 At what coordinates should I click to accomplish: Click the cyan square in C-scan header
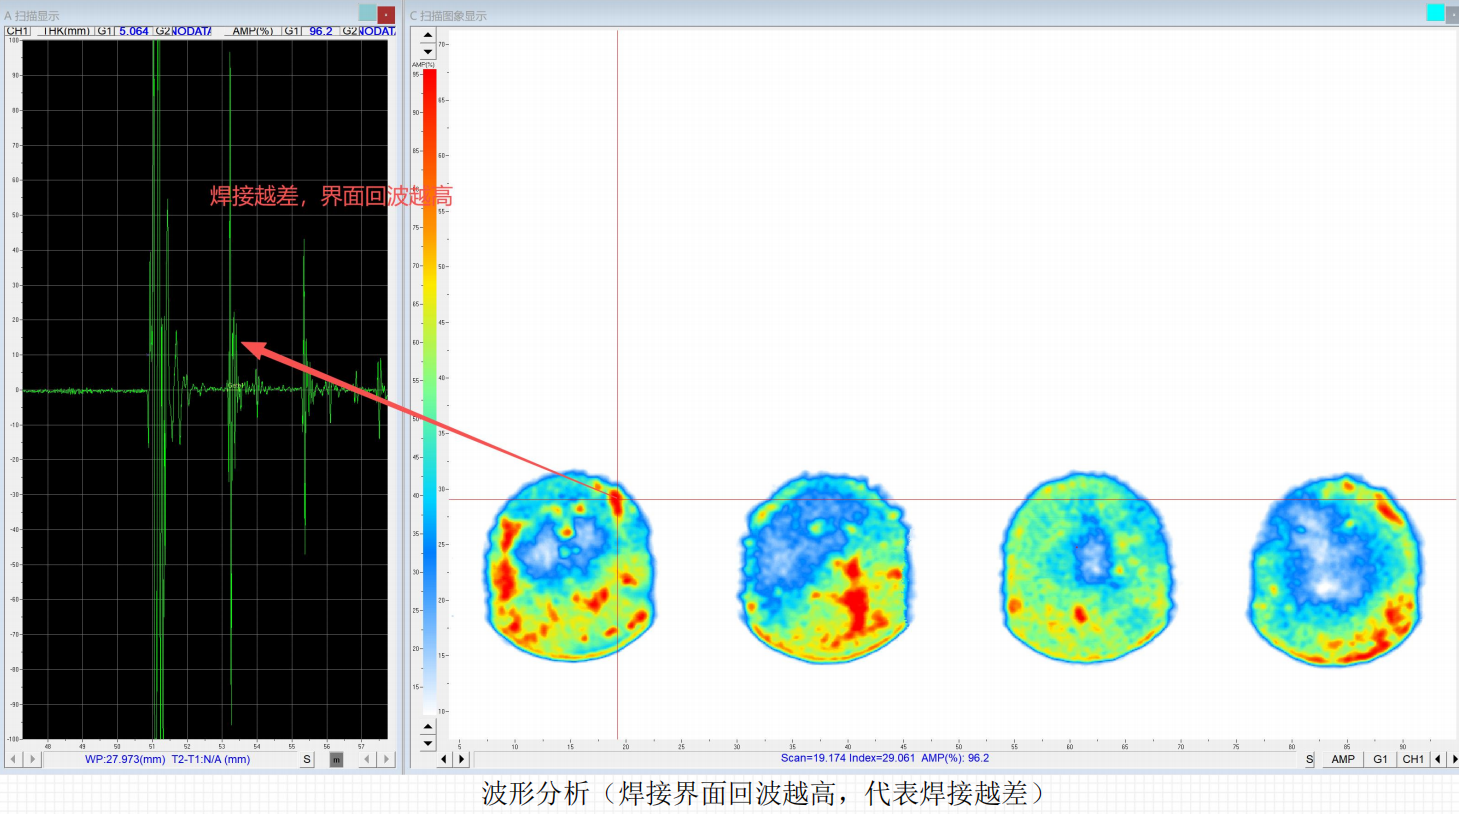(x=1435, y=13)
